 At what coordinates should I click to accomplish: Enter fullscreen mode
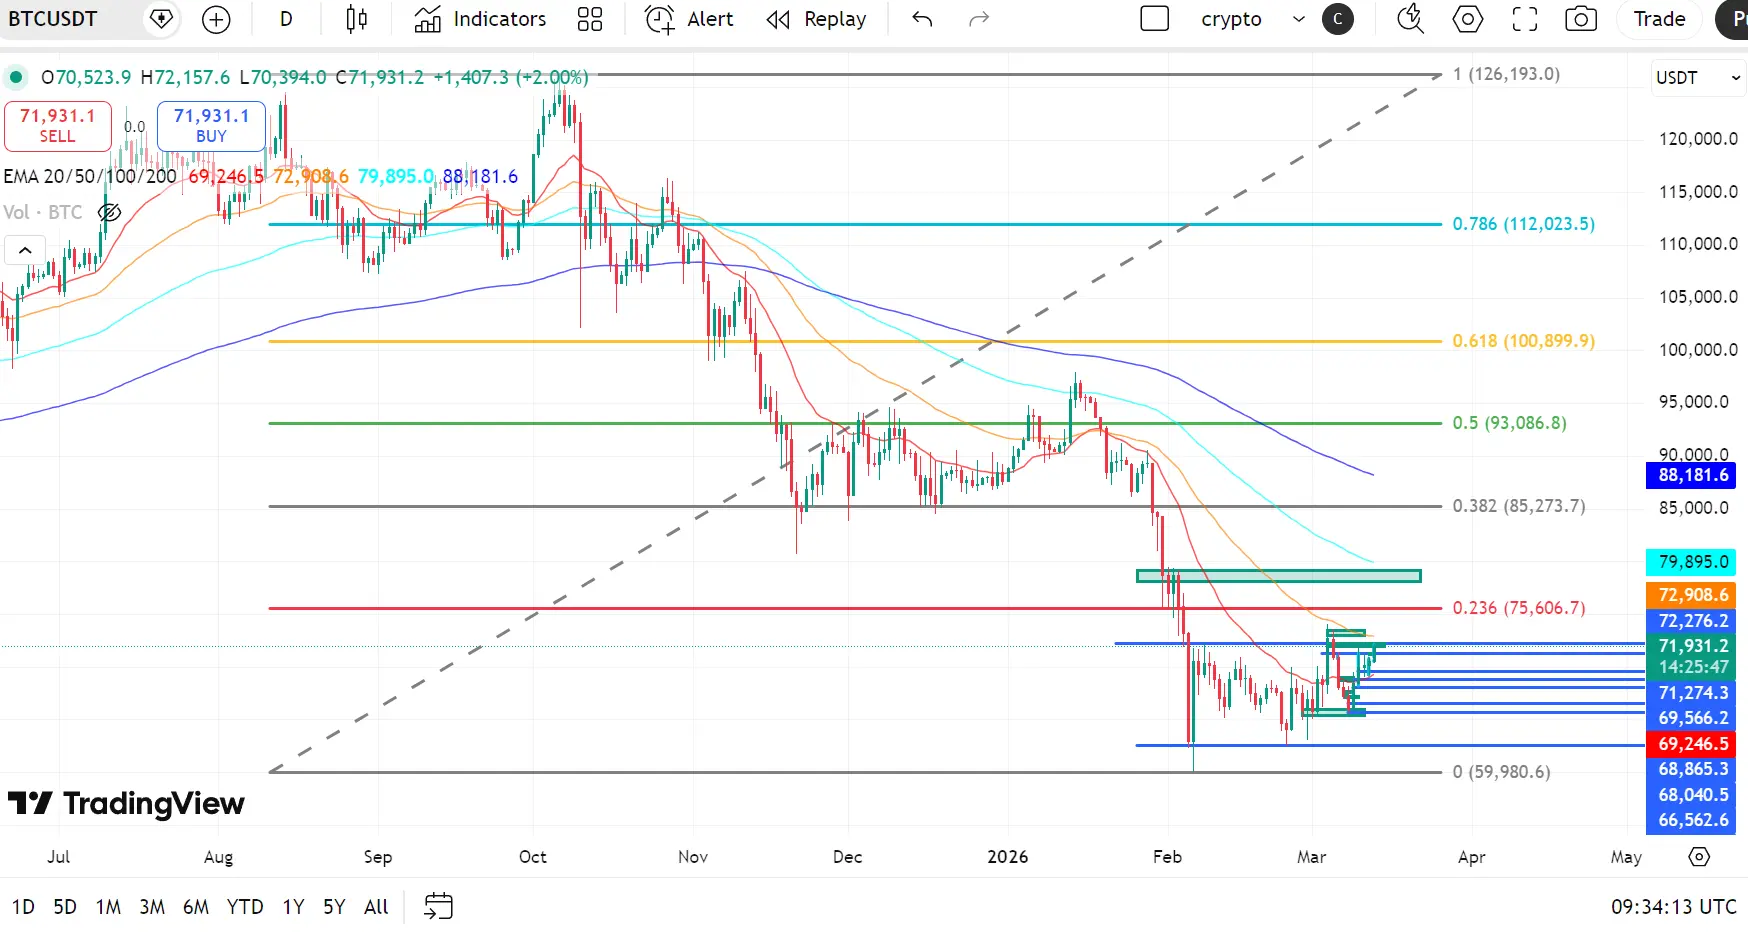pyautogui.click(x=1524, y=19)
